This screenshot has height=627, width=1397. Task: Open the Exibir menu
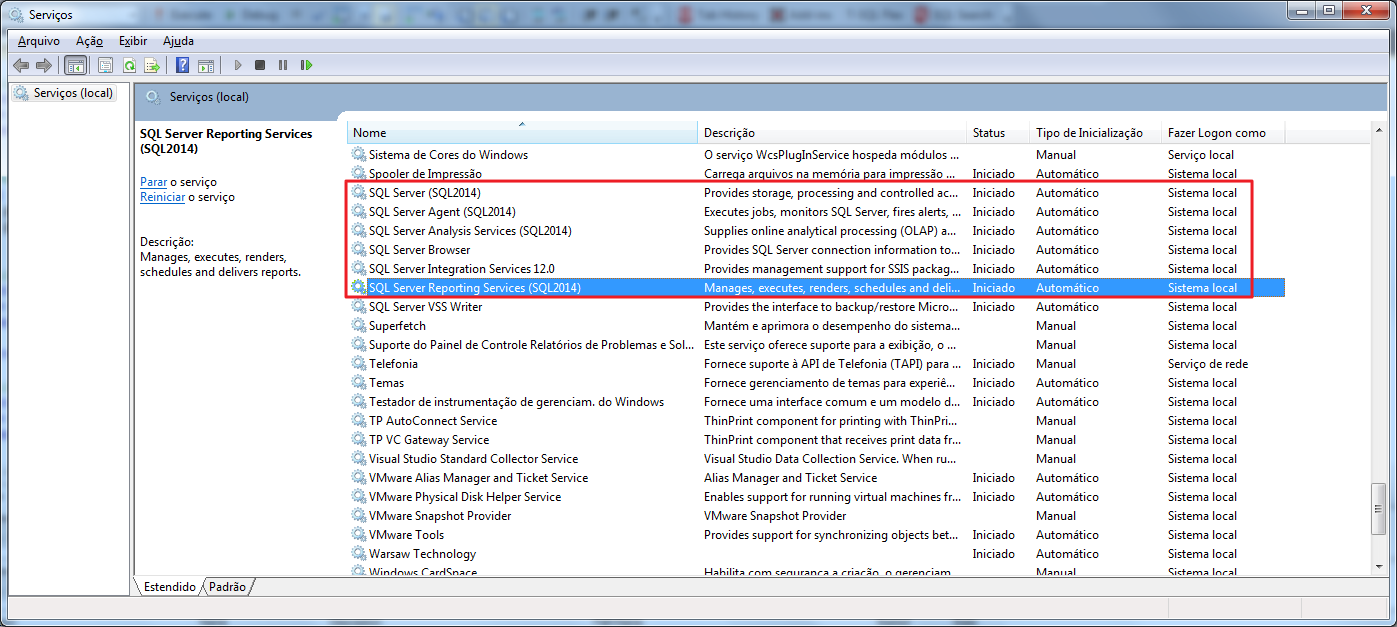(x=133, y=41)
